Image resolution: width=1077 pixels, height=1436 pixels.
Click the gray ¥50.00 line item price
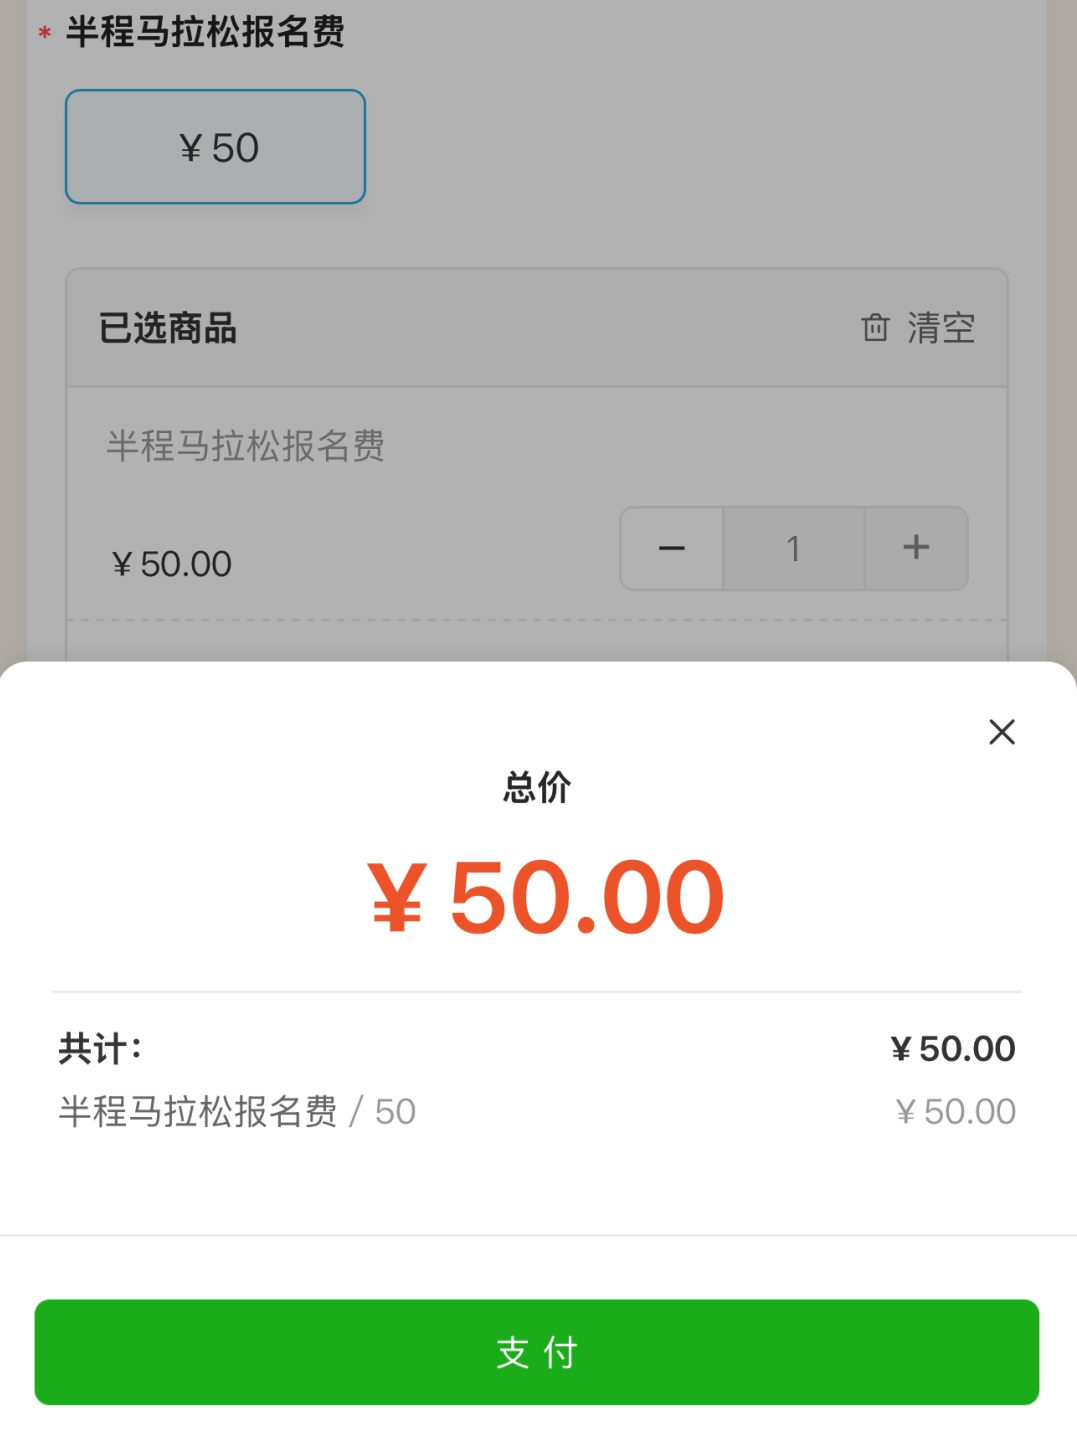(x=955, y=1111)
